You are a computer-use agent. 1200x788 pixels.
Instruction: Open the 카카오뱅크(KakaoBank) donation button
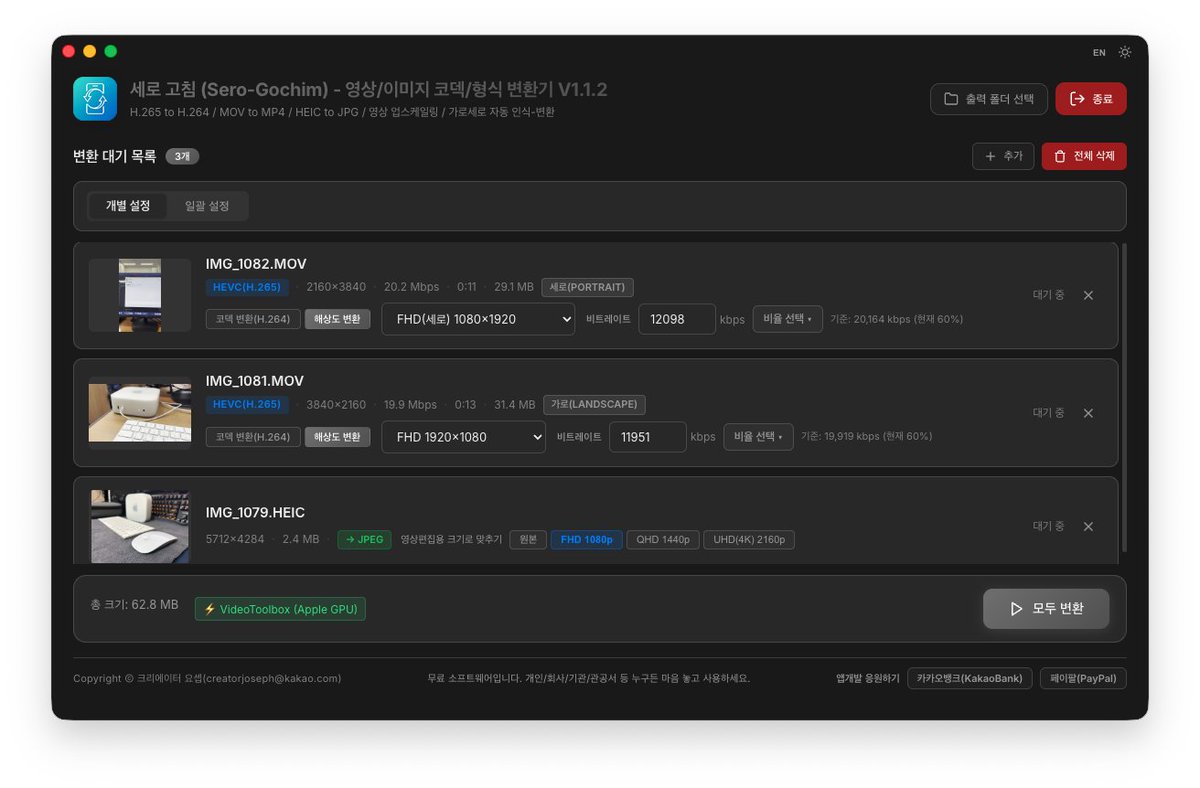(969, 678)
